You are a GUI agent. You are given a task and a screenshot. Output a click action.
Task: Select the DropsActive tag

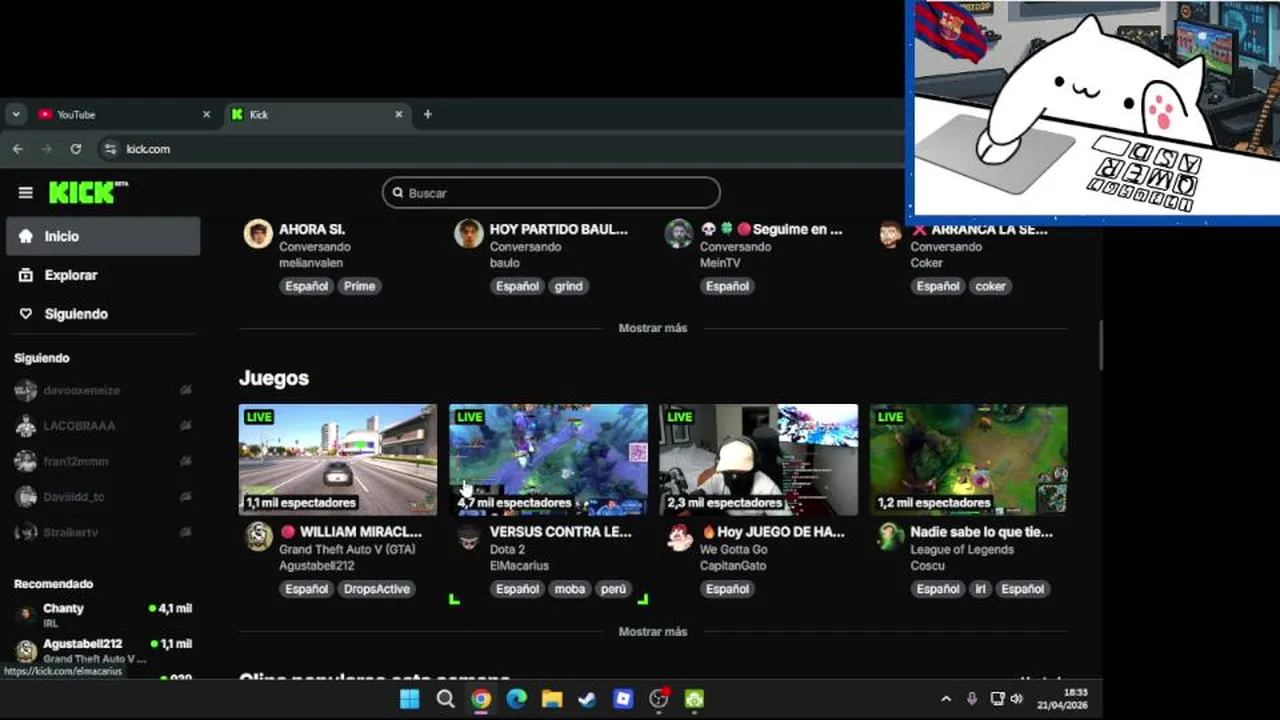(377, 589)
